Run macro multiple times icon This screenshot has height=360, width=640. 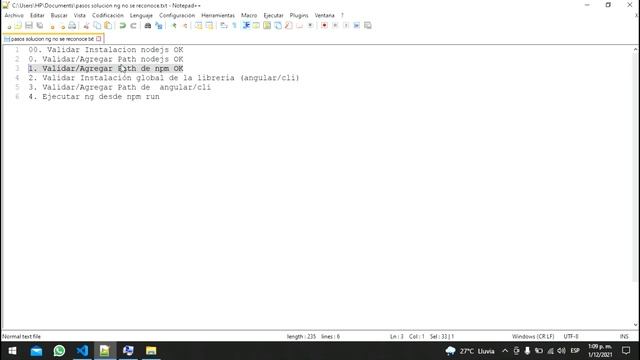[356, 26]
